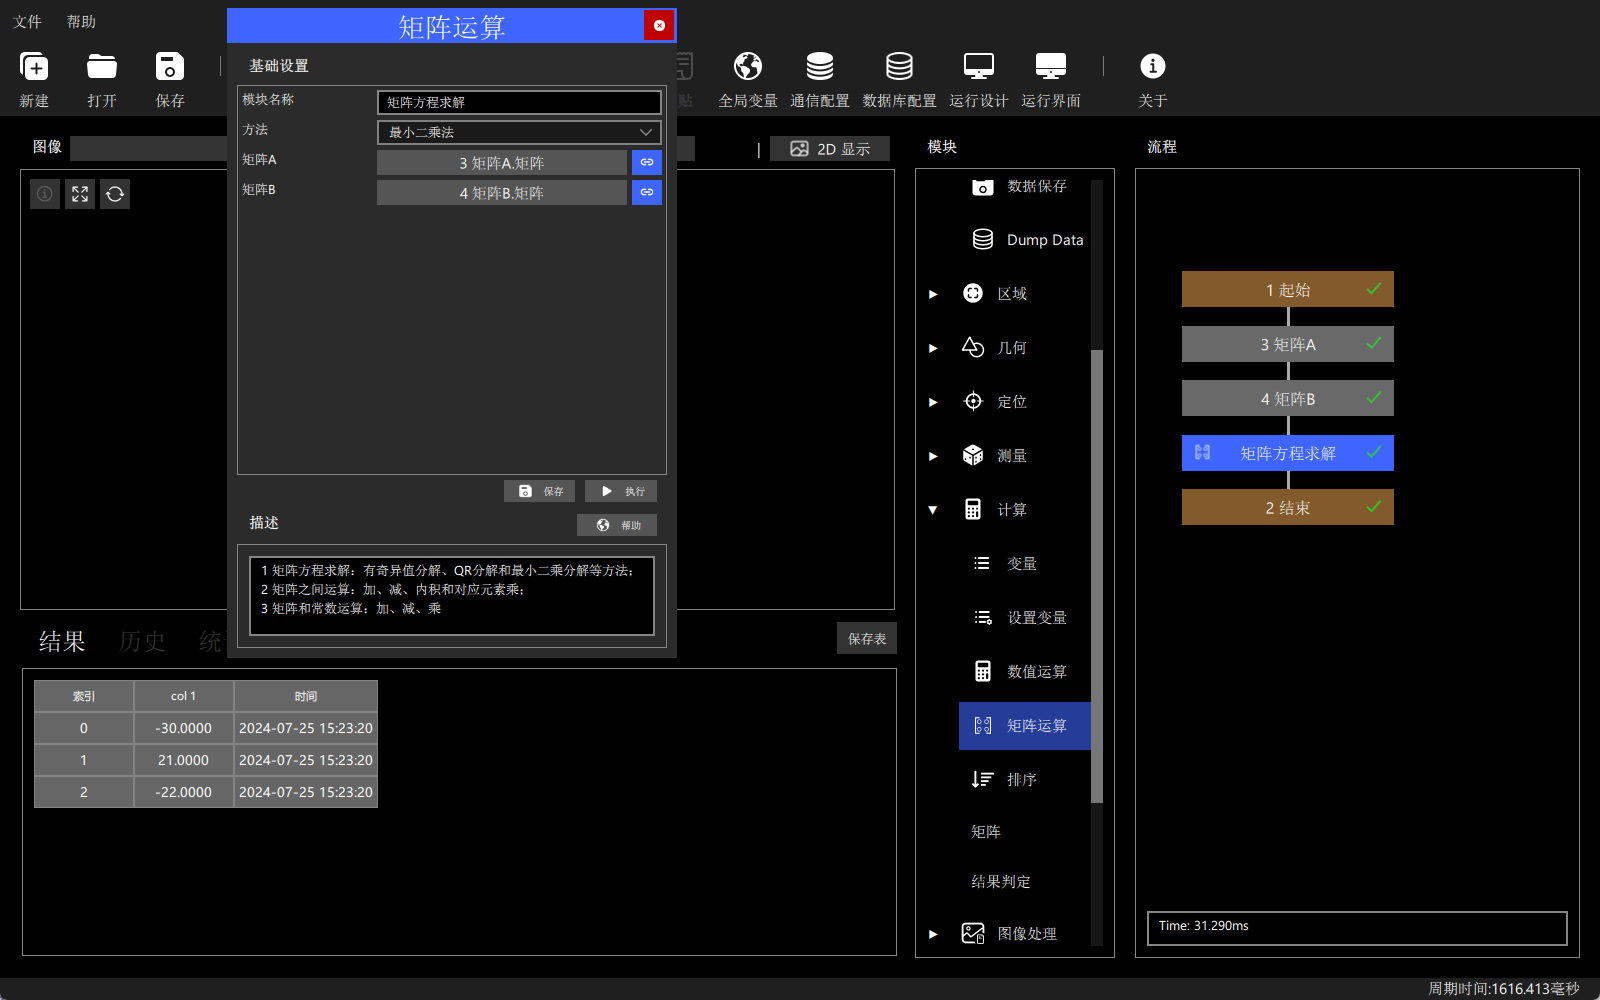Click the 帮助 button beside 描述
The width and height of the screenshot is (1600, 1000).
click(617, 525)
